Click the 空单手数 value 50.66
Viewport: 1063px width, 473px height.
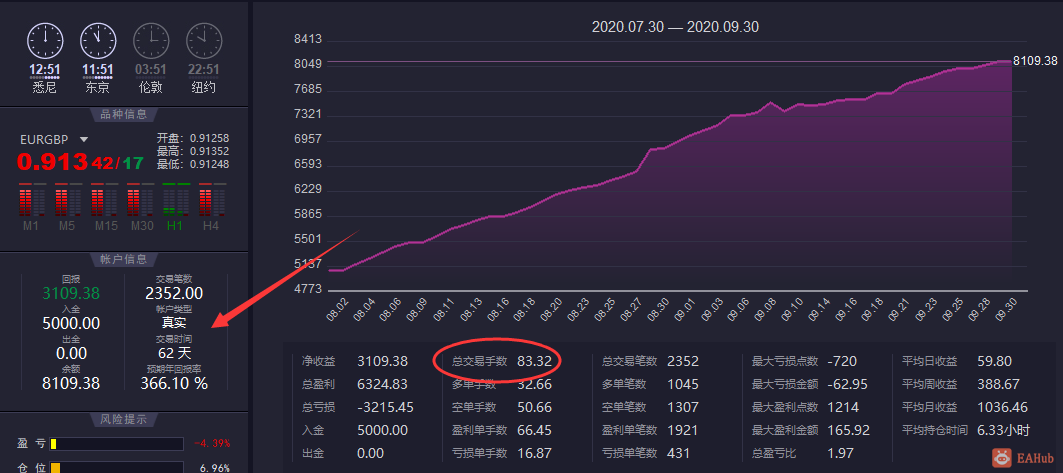click(x=534, y=407)
